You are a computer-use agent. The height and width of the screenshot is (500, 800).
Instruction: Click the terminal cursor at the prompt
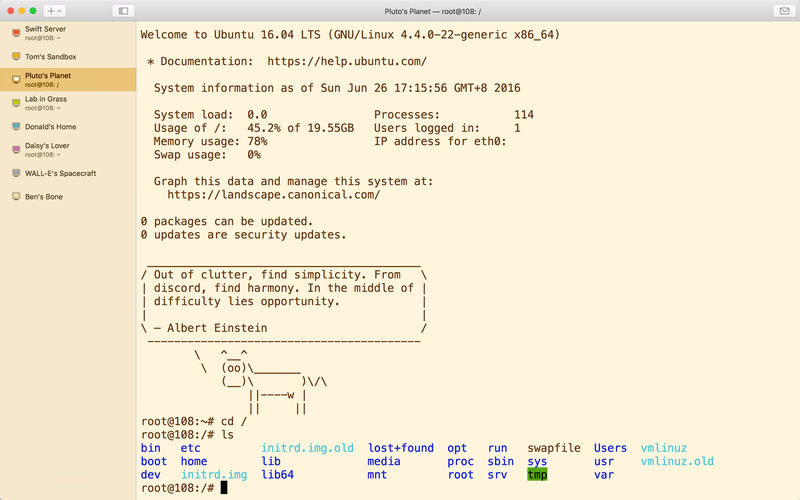click(x=223, y=488)
